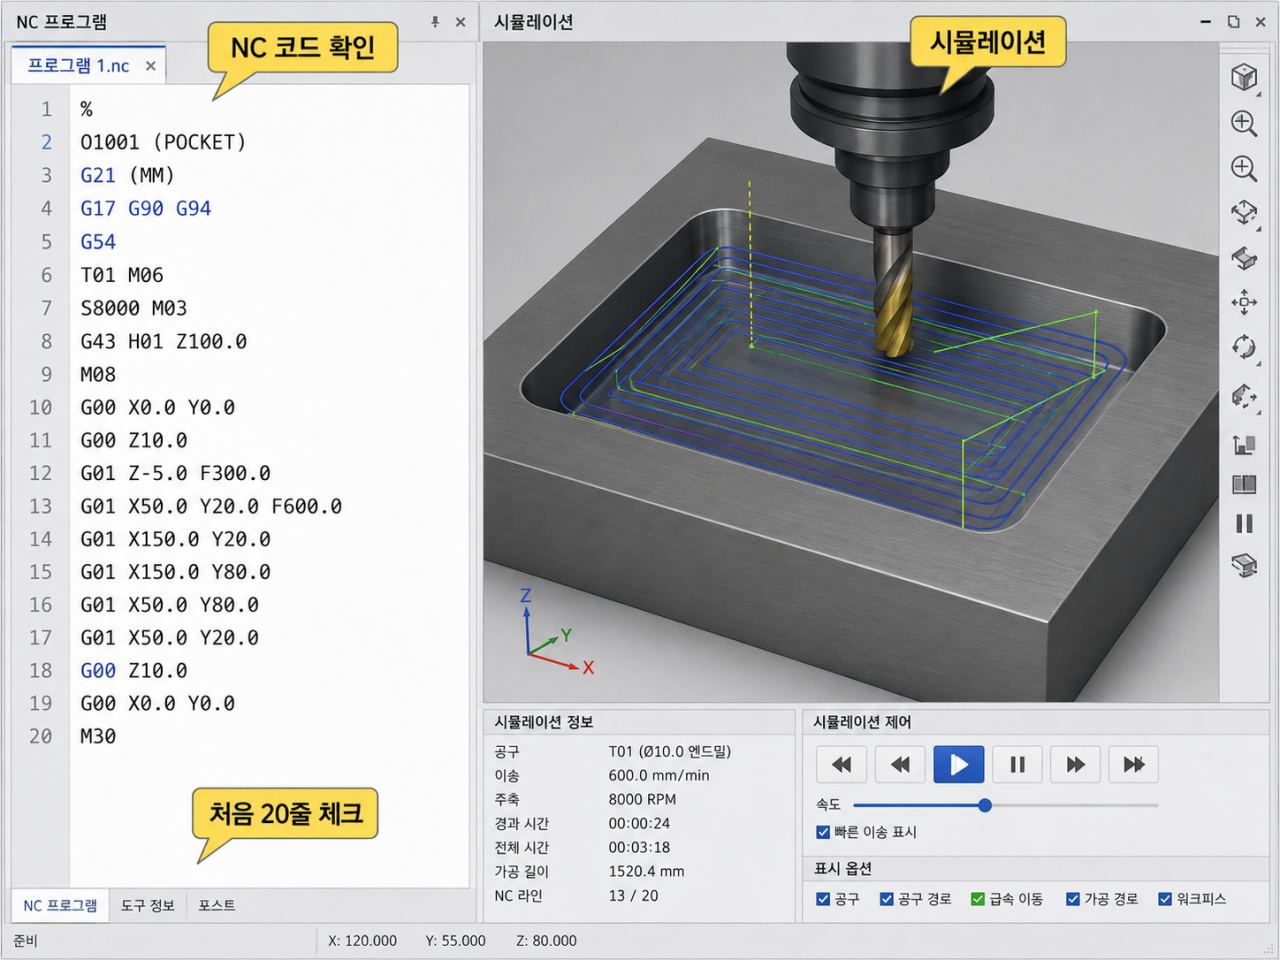The height and width of the screenshot is (960, 1280).
Task: Click the NC line counter 13 / 20
Action: click(633, 895)
